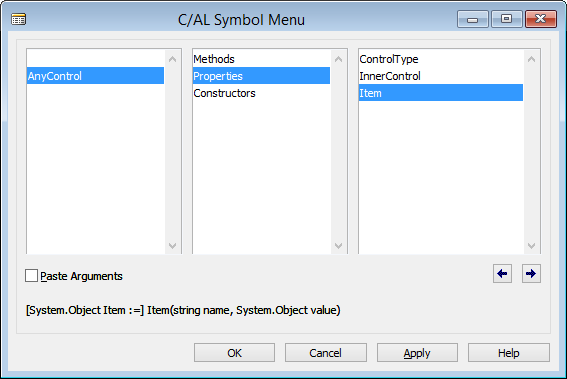Minimize the C/AL Symbol Menu window
The image size is (567, 379).
pyautogui.click(x=473, y=19)
